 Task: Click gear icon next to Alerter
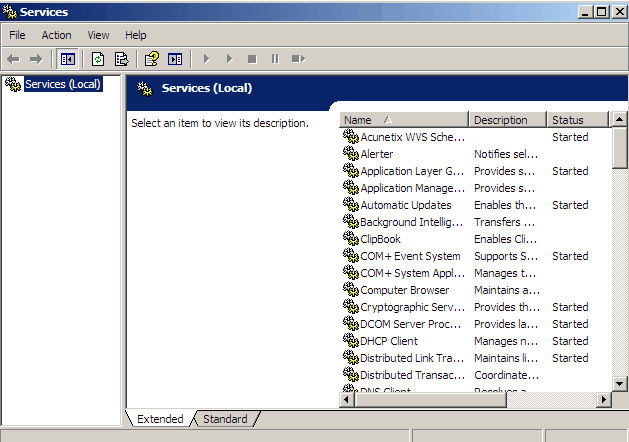click(x=351, y=153)
